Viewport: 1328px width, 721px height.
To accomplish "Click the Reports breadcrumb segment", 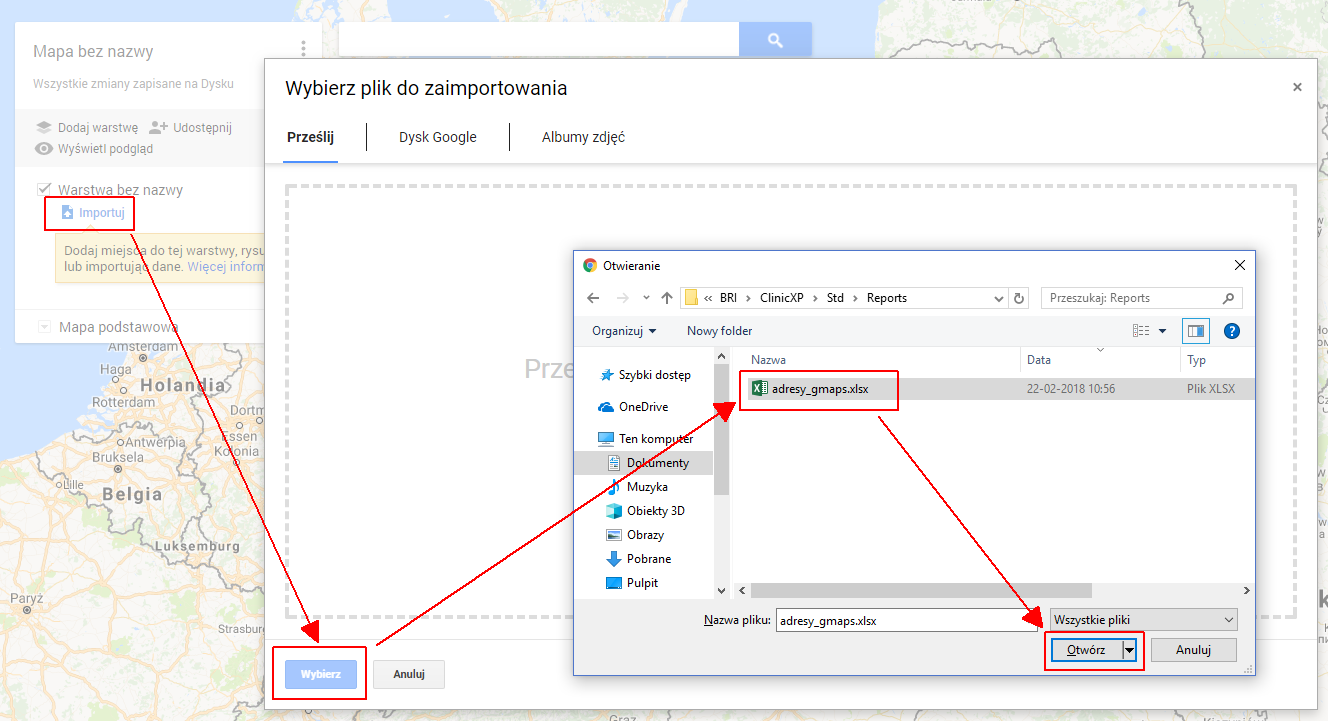I will pyautogui.click(x=887, y=298).
